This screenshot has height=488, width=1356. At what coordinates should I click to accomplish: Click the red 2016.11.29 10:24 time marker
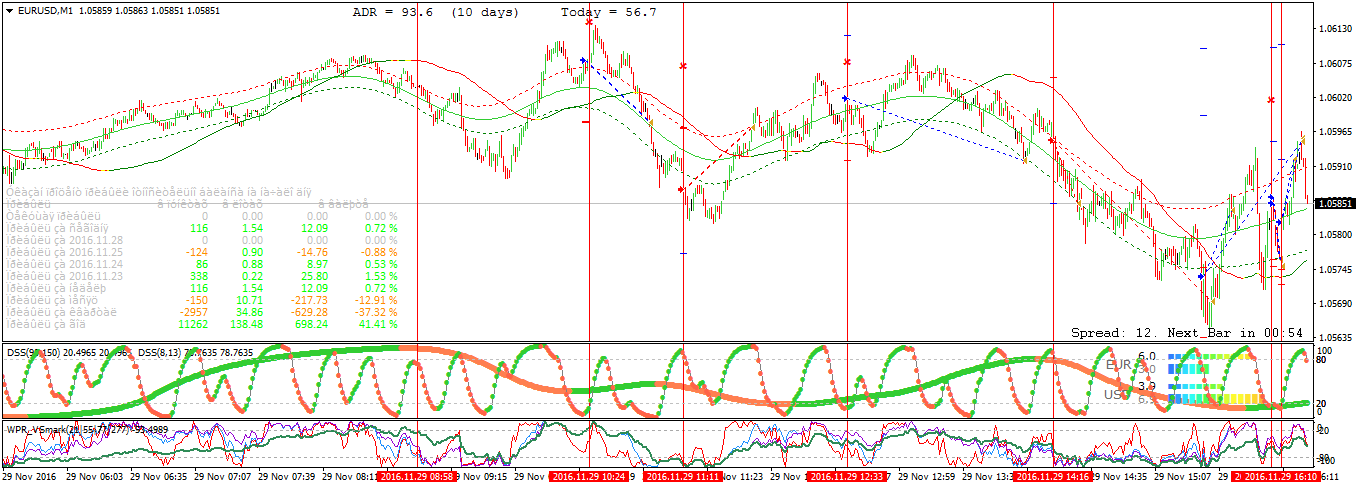[x=588, y=478]
